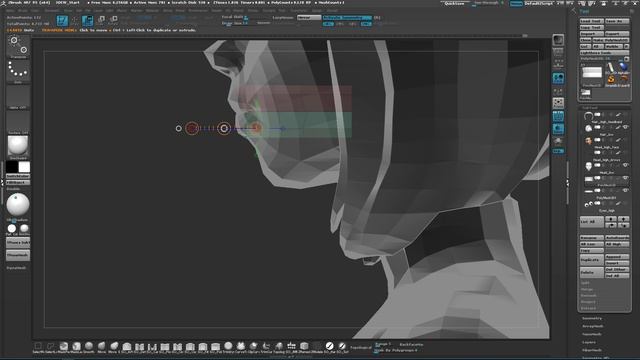The image size is (640, 360).
Task: Adjust the Focal Shift slider
Action: [x=234, y=17]
